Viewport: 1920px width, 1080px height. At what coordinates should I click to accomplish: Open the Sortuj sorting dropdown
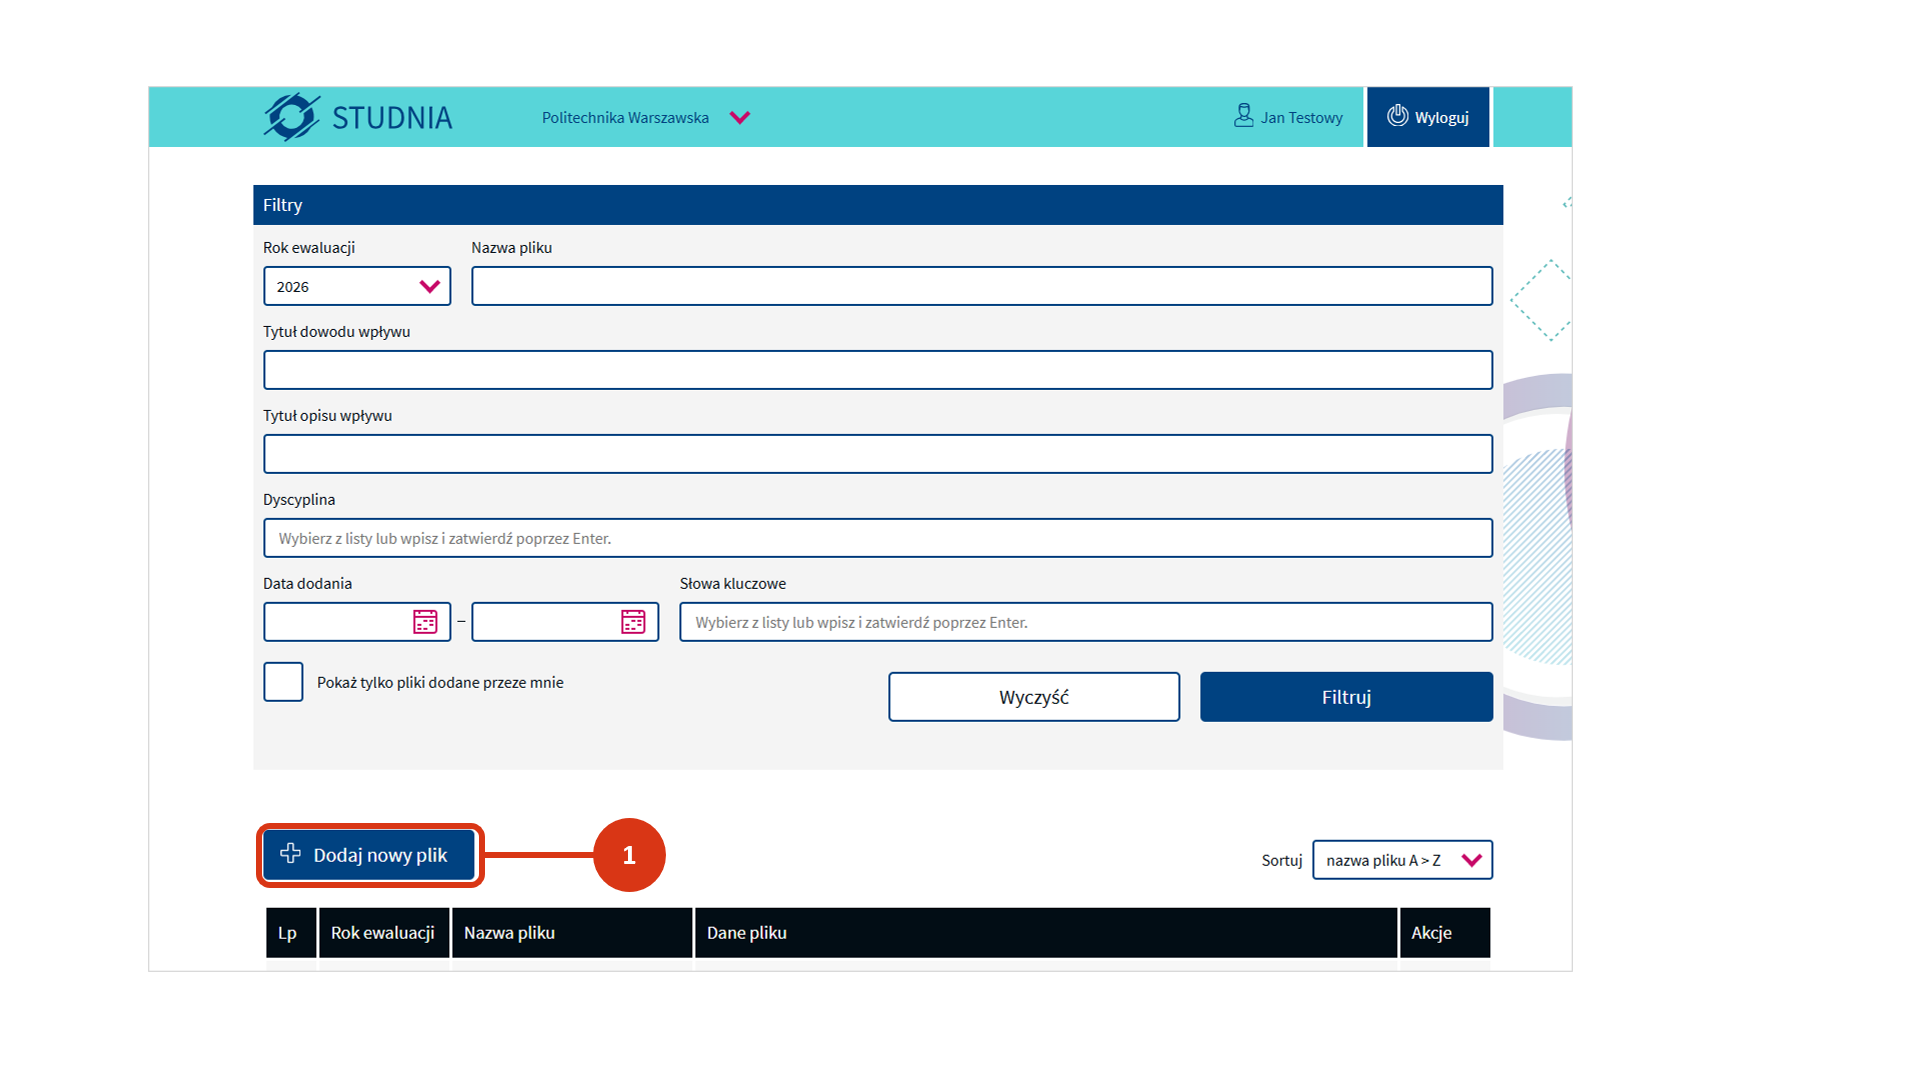click(x=1402, y=860)
